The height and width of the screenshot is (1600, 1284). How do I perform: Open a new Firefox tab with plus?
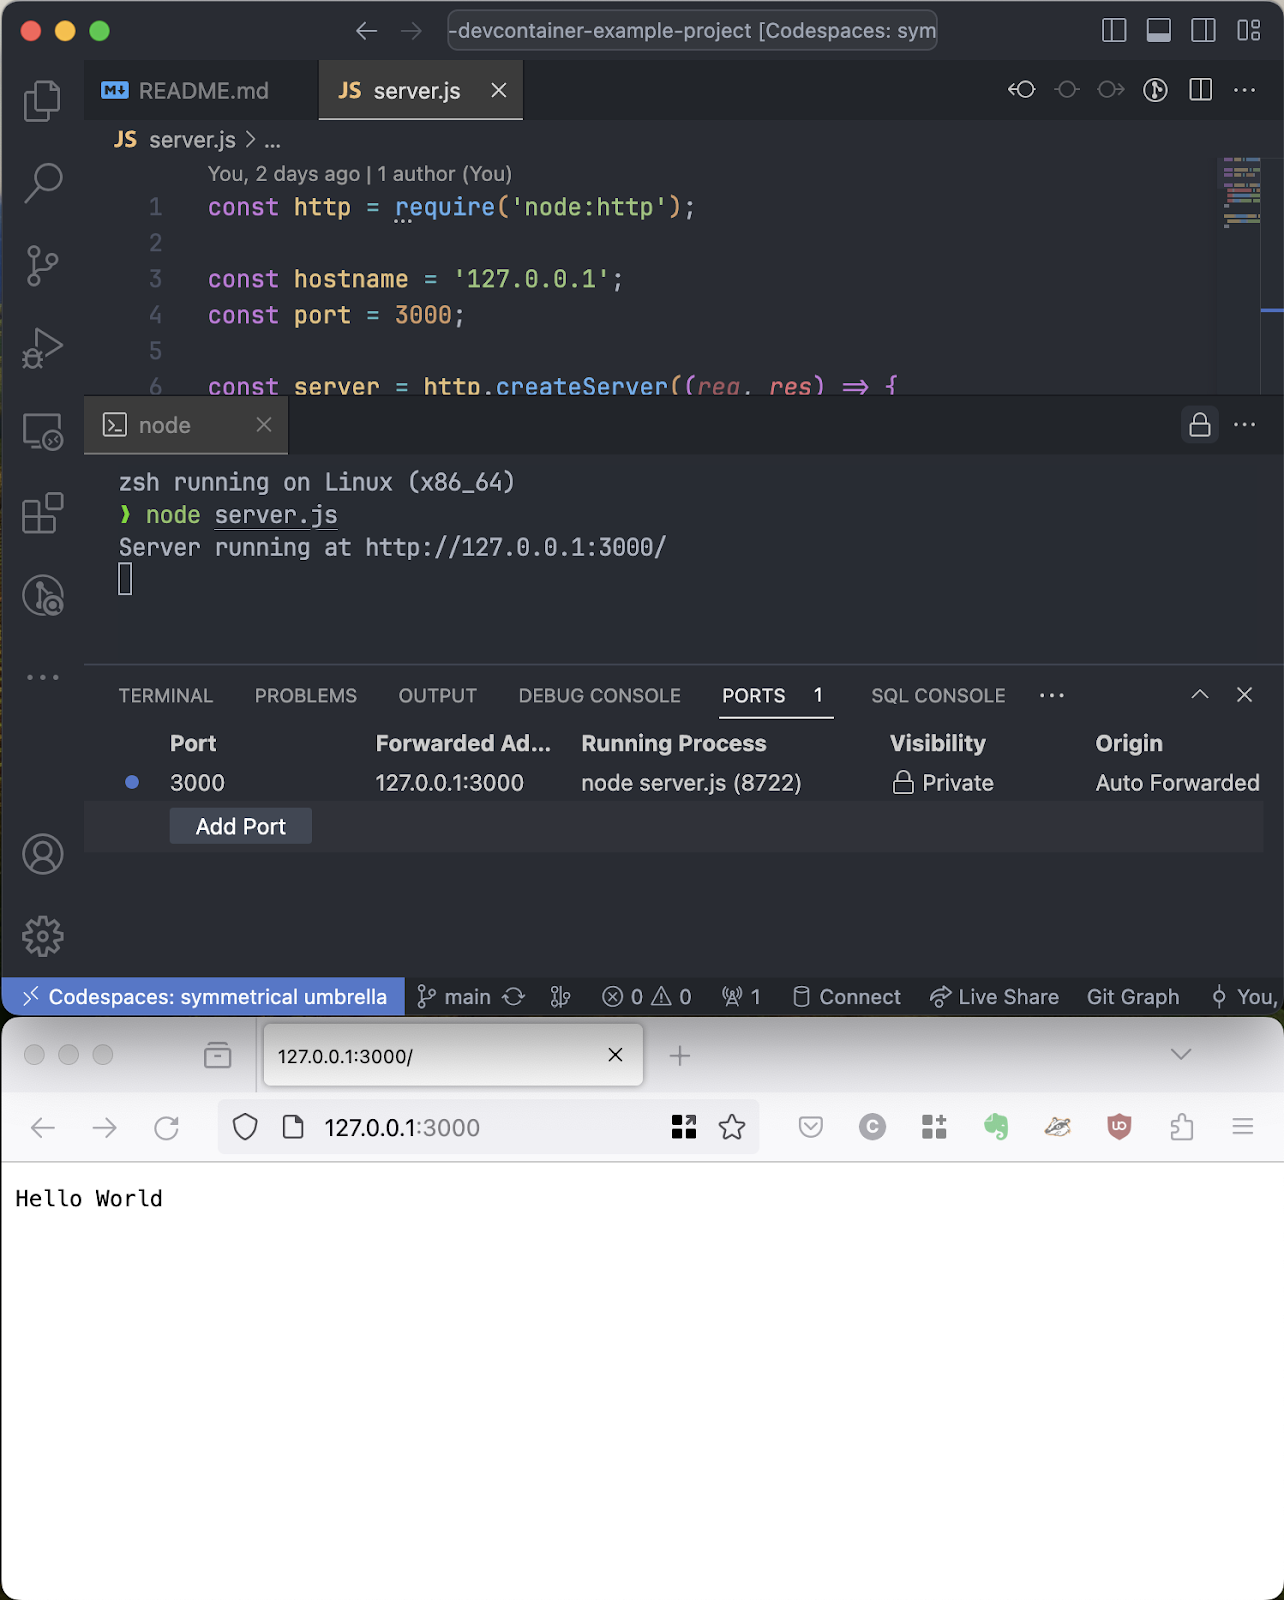(680, 1055)
